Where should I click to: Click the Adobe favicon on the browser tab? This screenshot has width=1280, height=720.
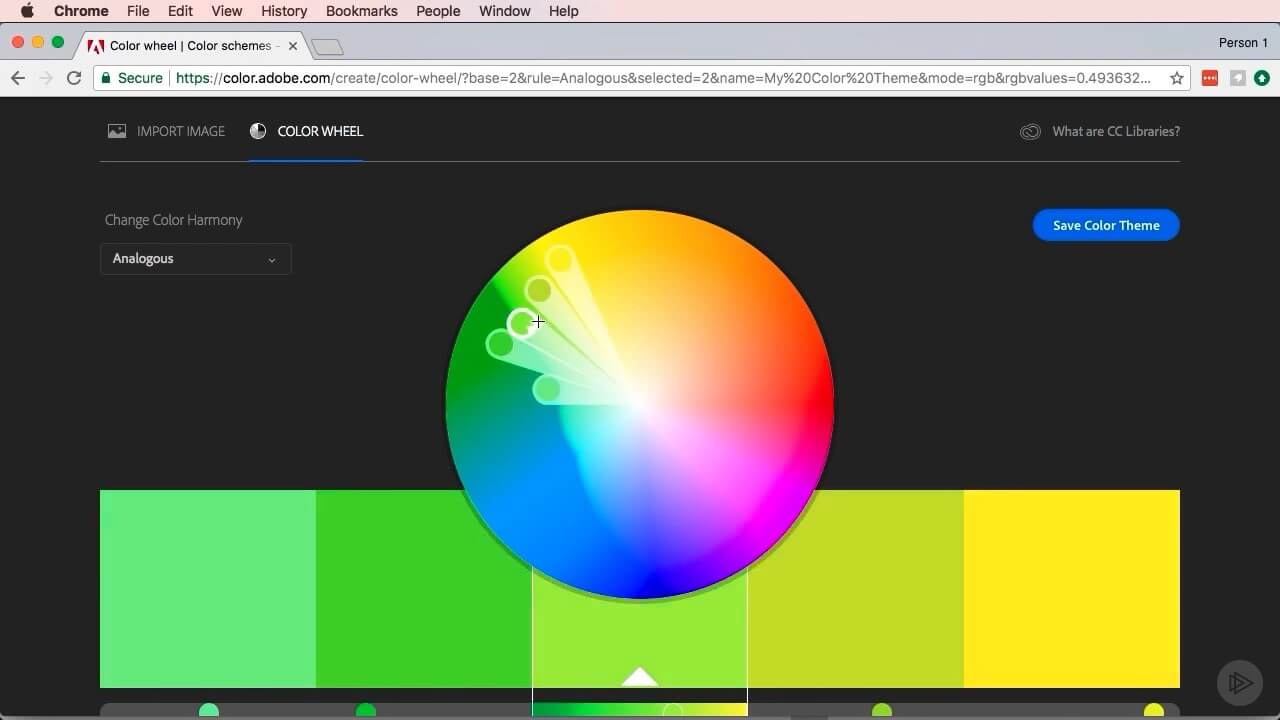(96, 46)
